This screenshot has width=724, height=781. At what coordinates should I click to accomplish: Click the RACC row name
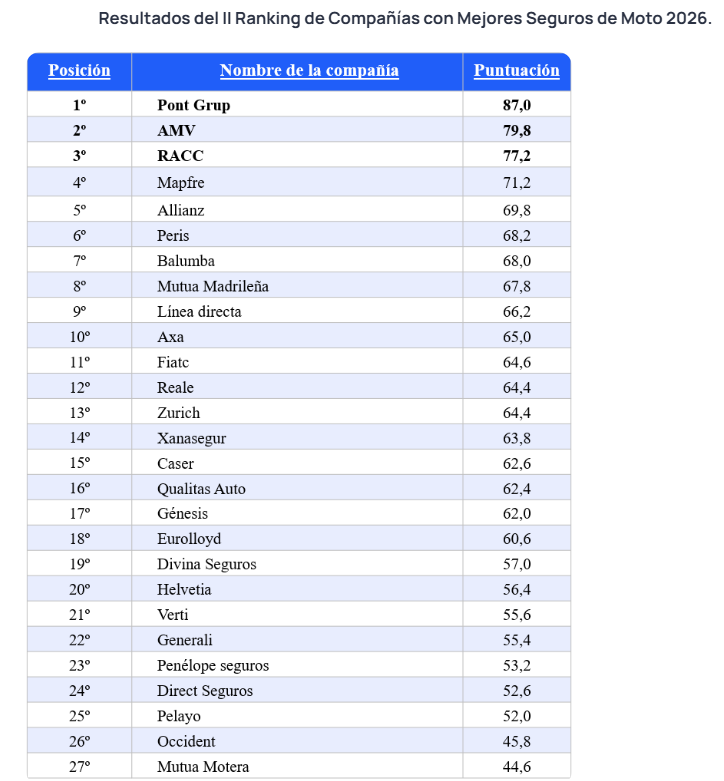tap(180, 156)
